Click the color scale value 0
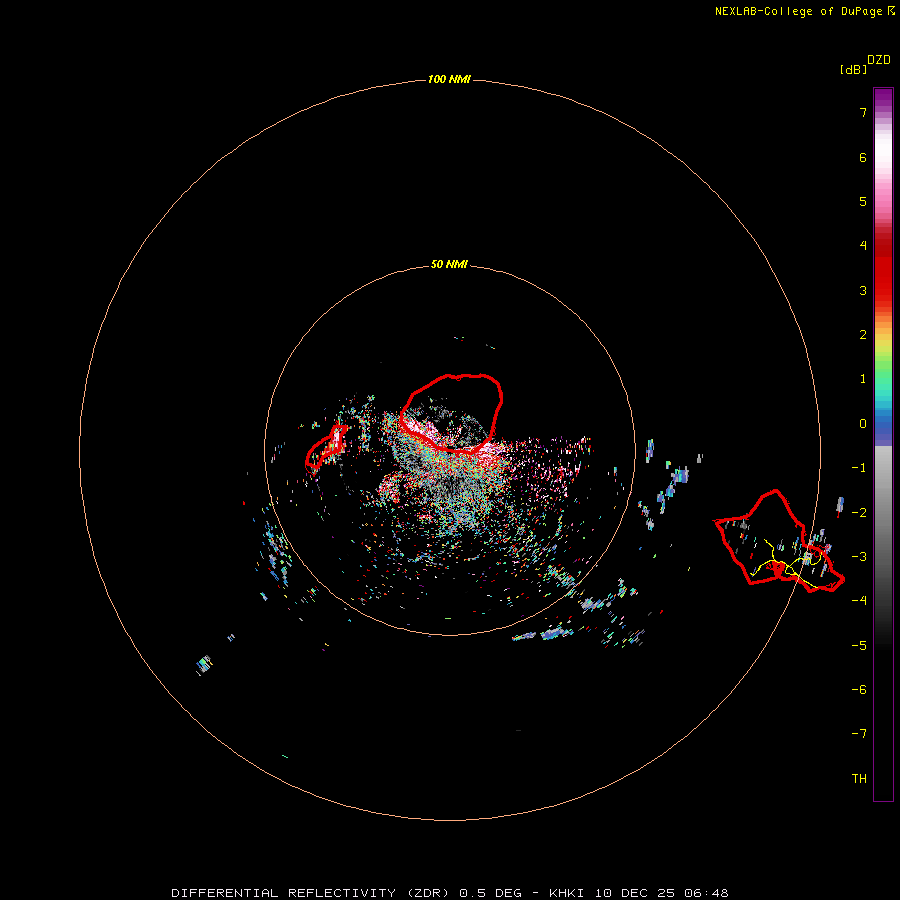 click(x=863, y=424)
